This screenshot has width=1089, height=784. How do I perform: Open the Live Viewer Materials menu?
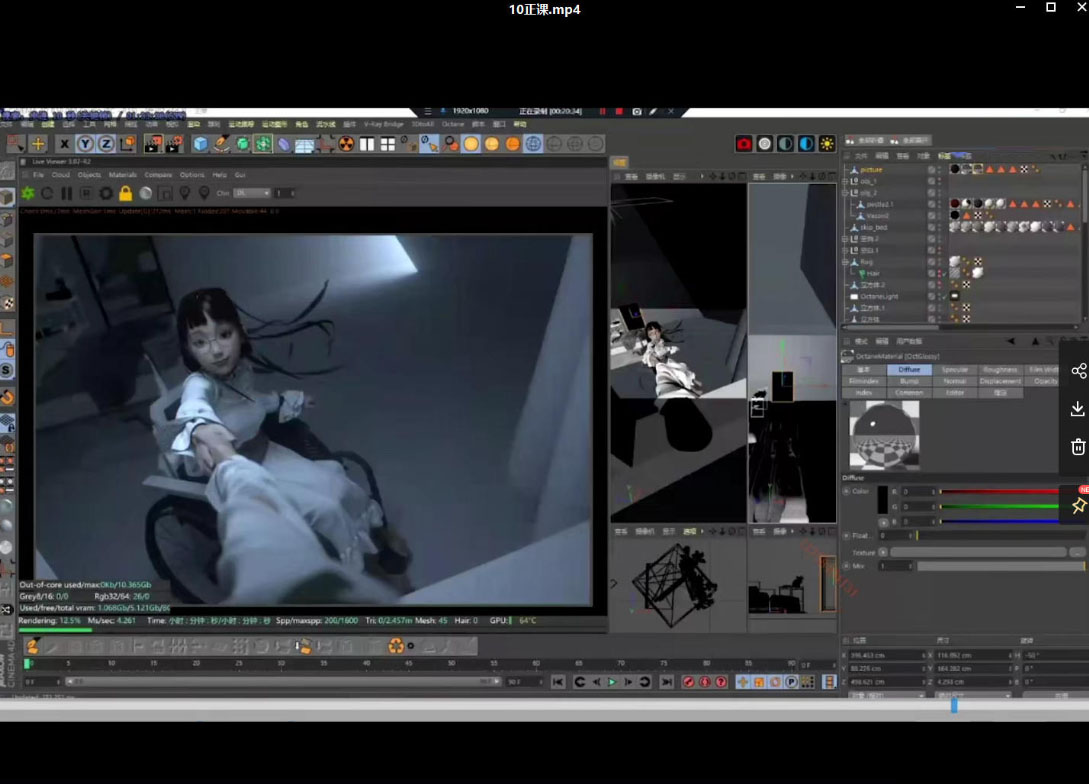[123, 175]
